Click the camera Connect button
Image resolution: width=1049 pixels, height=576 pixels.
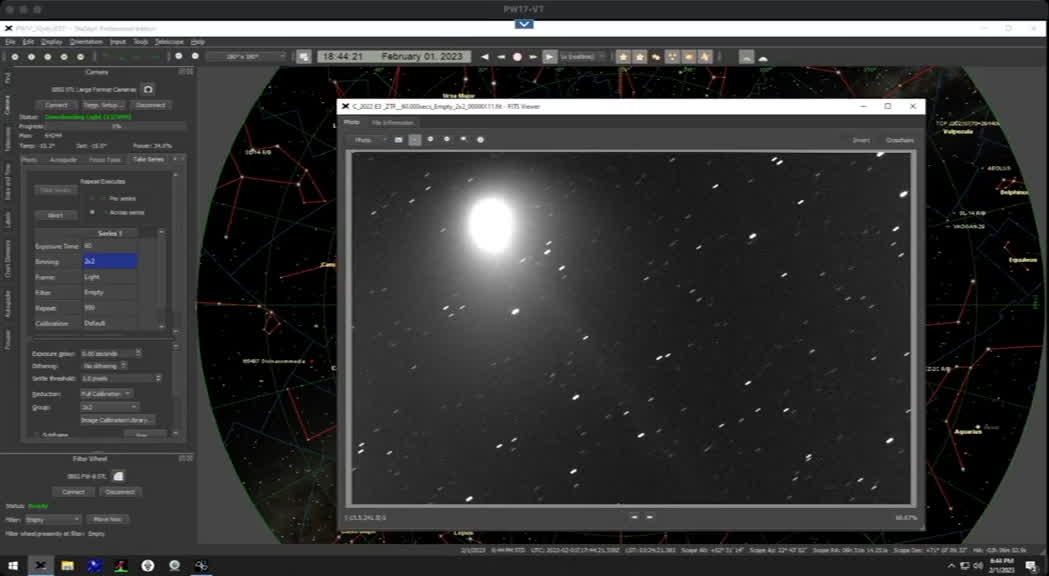point(56,105)
